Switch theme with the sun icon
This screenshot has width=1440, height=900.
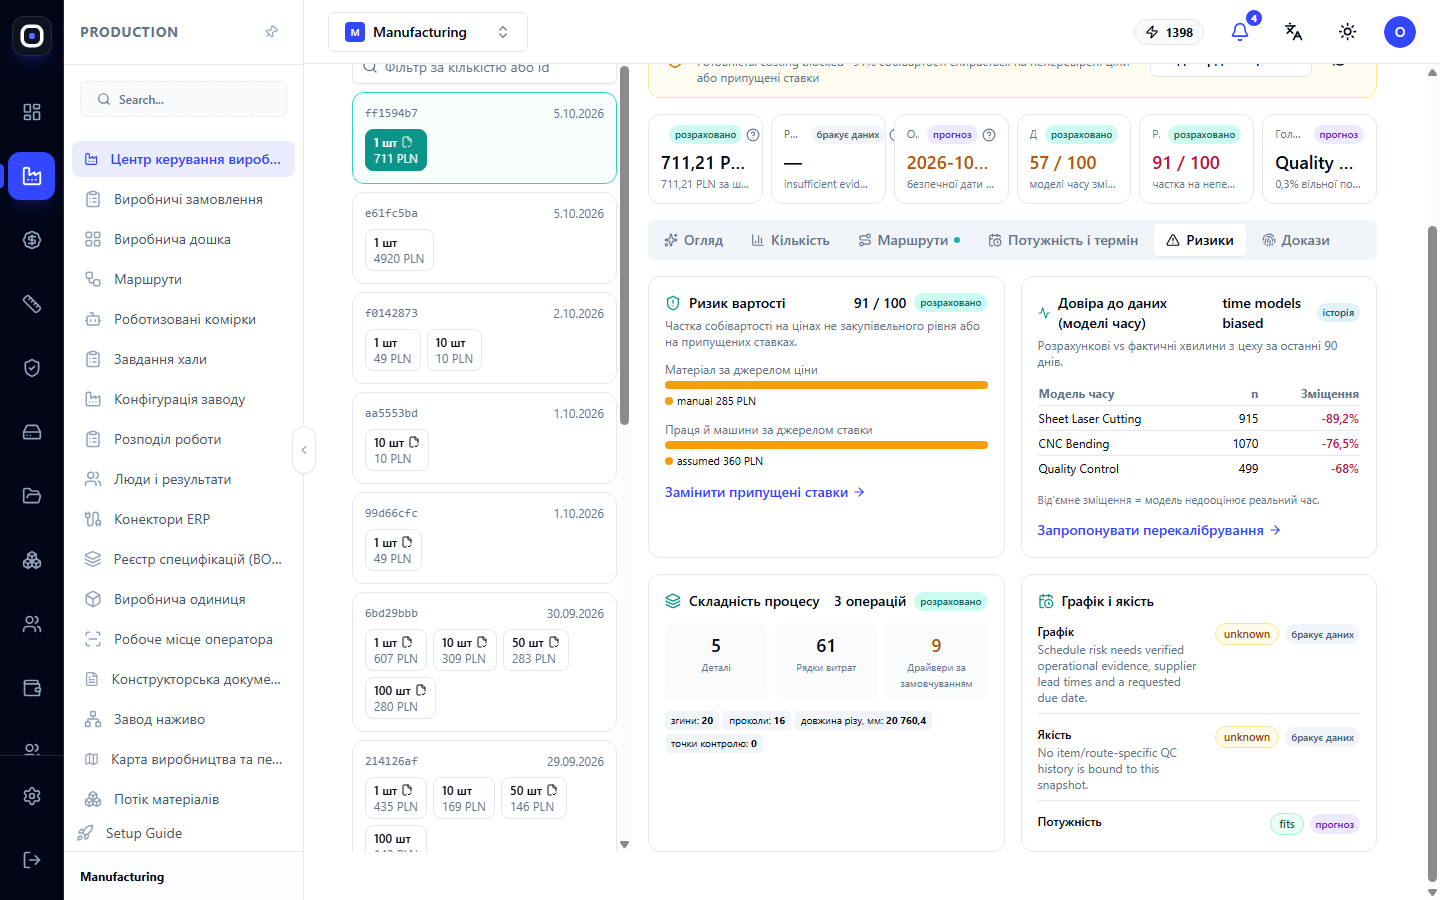(1348, 32)
